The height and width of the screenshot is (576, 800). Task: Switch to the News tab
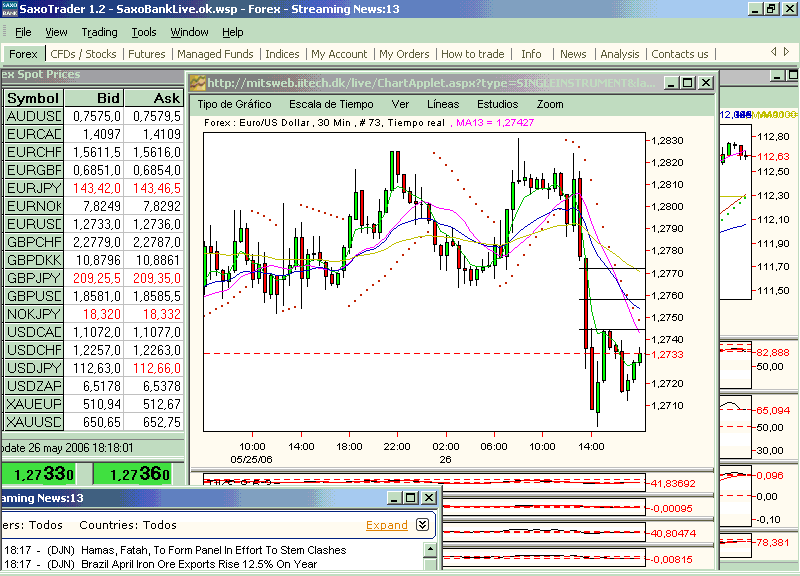click(x=573, y=54)
